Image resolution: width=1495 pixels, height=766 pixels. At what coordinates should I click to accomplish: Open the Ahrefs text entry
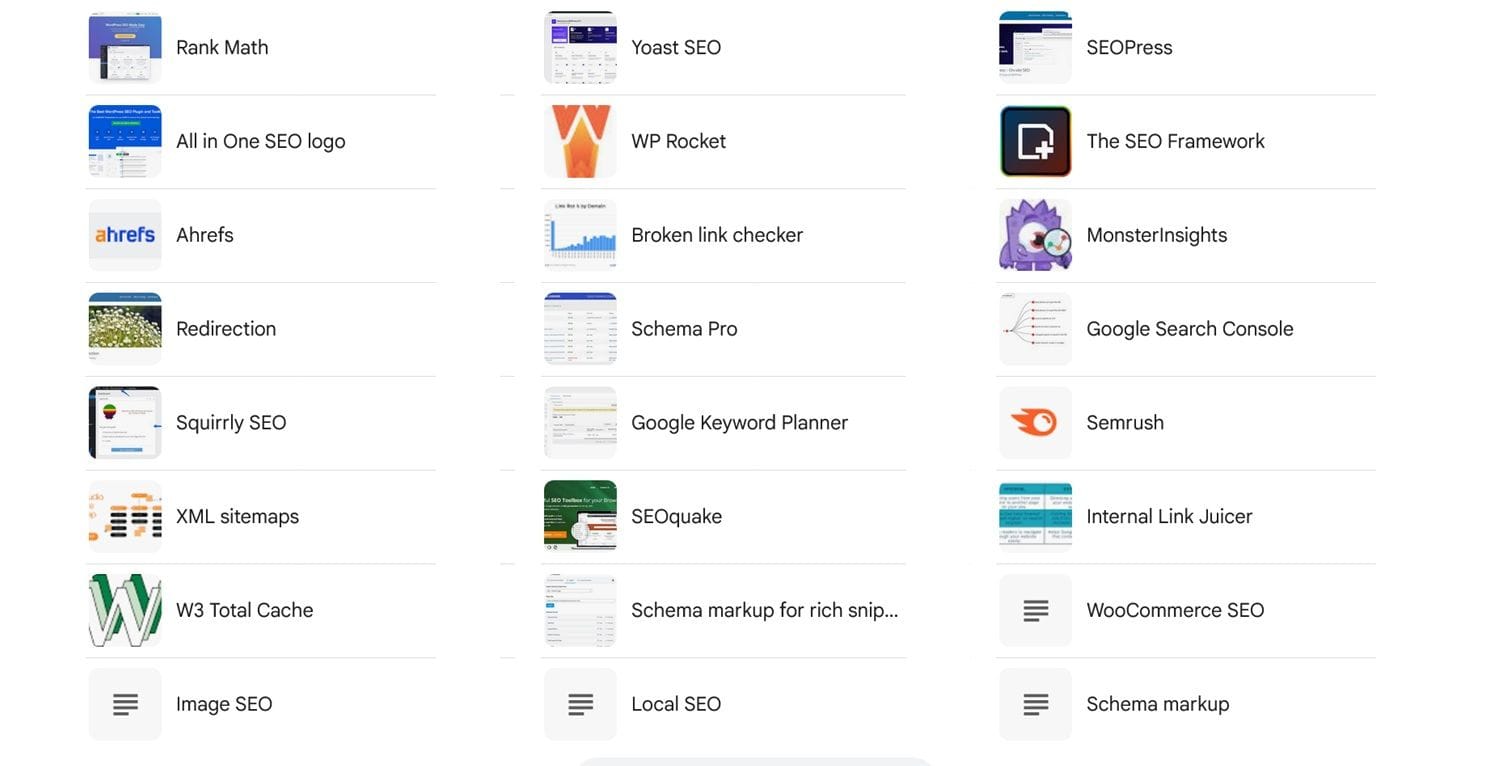(x=205, y=235)
